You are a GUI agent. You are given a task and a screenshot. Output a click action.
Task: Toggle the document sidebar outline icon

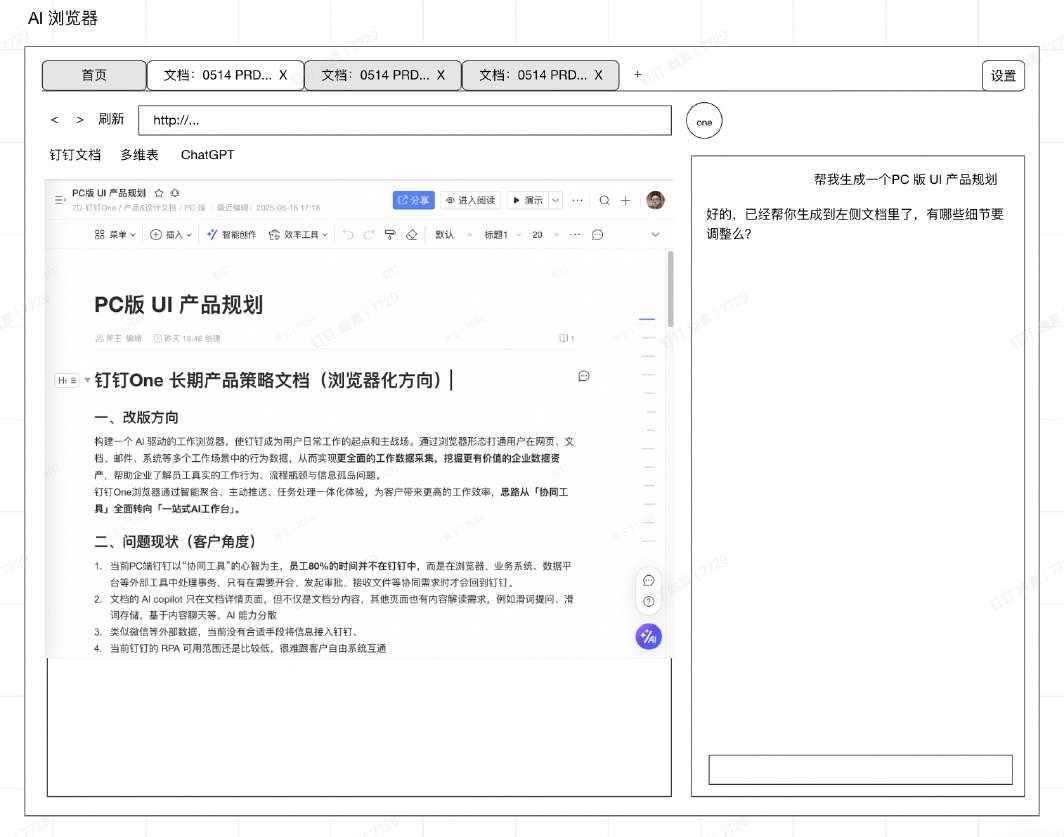pyautogui.click(x=60, y=200)
